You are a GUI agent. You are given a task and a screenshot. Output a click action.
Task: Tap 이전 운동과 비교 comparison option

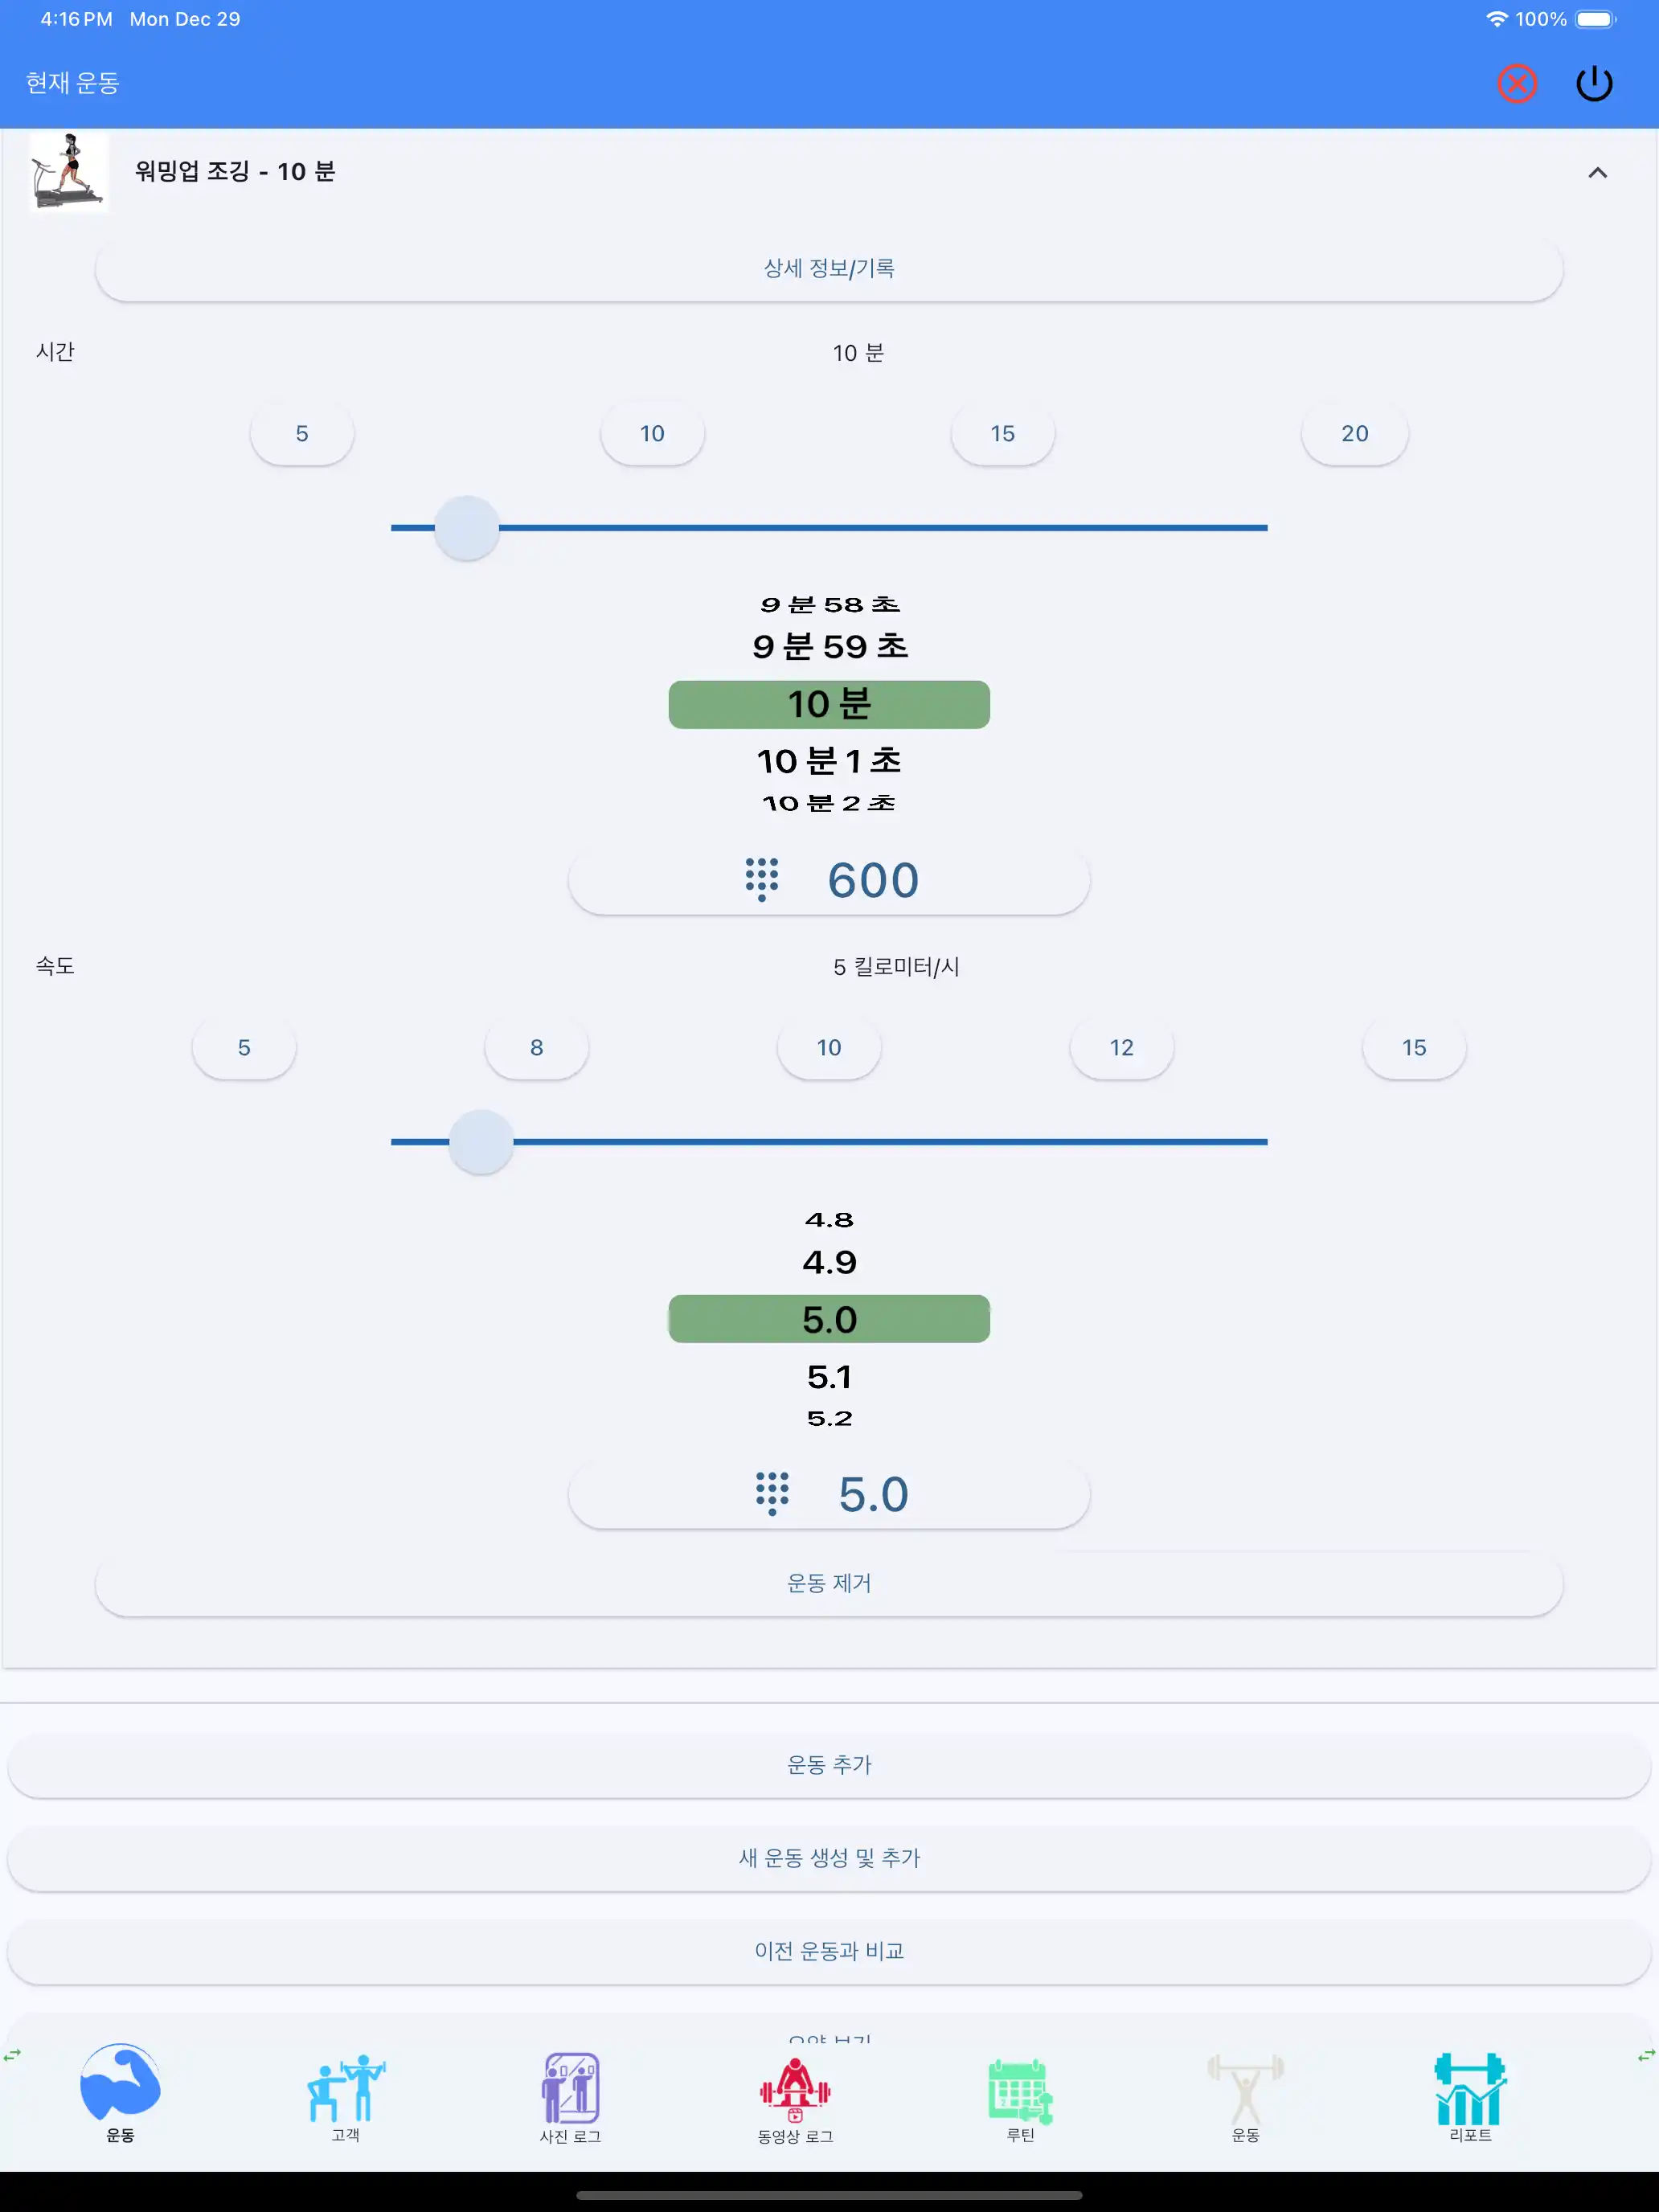[828, 1950]
